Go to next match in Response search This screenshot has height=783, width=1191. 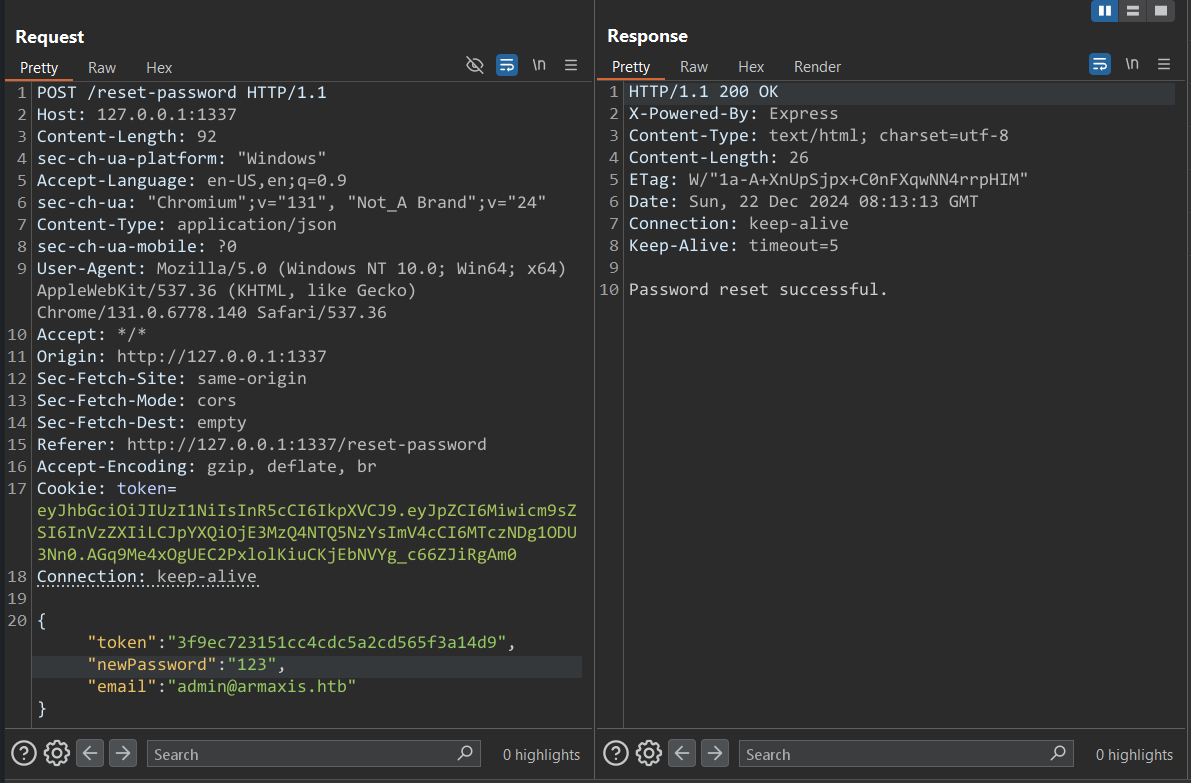714,753
